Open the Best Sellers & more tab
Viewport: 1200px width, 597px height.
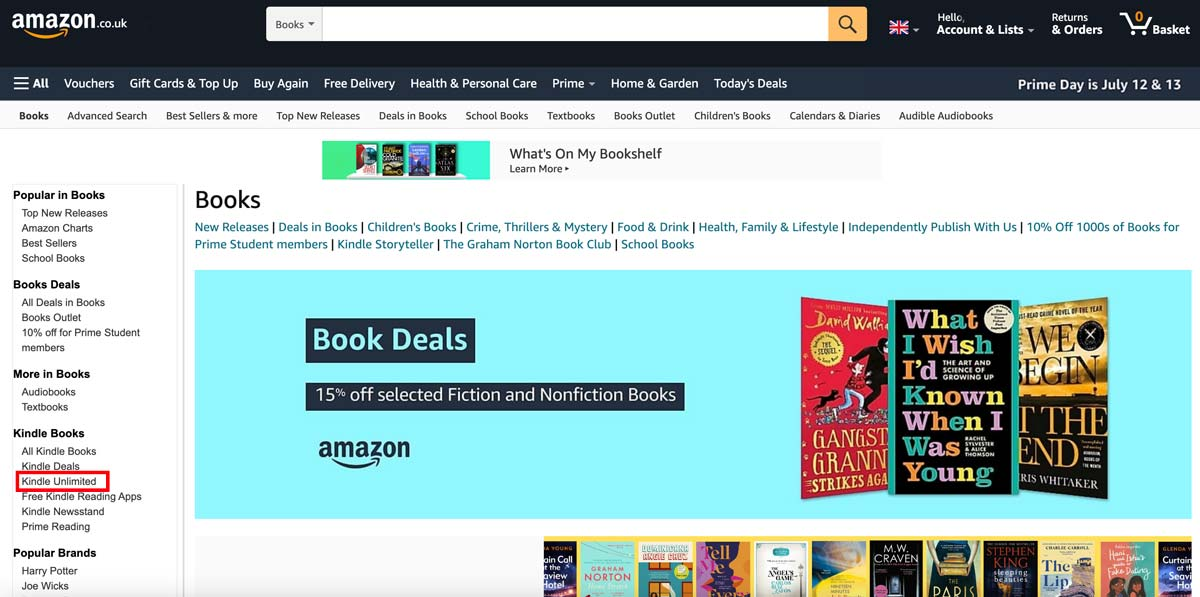[211, 116]
